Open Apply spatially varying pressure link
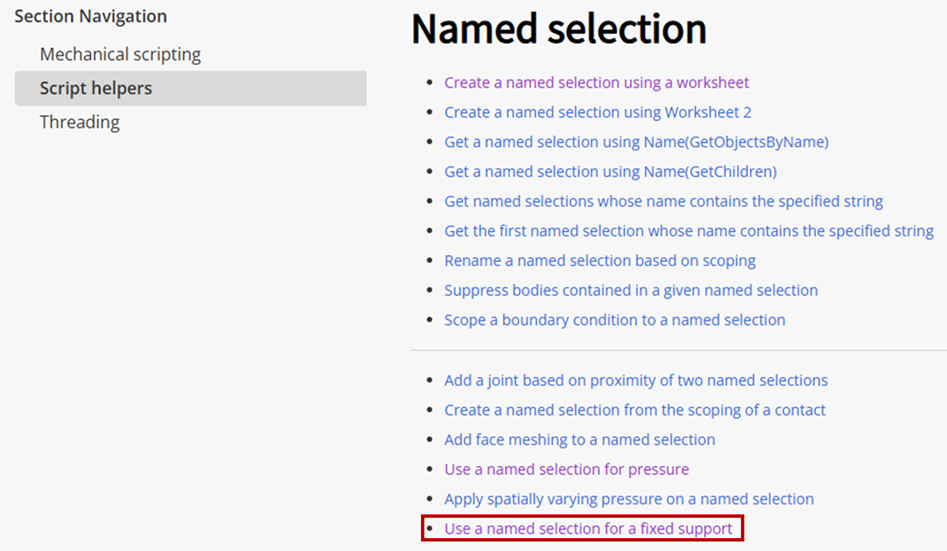 [629, 498]
